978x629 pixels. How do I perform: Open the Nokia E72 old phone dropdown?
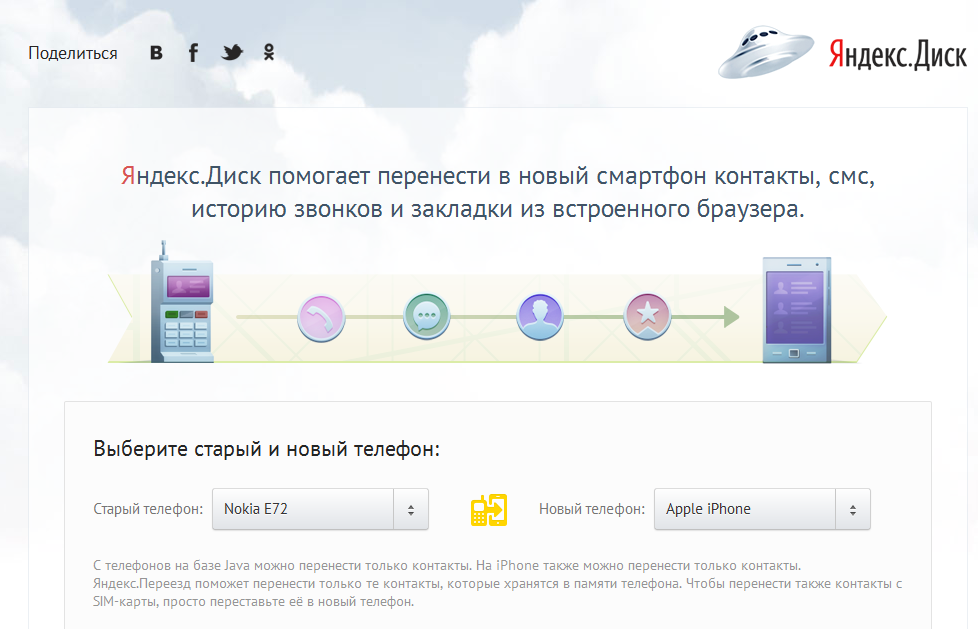(302, 509)
